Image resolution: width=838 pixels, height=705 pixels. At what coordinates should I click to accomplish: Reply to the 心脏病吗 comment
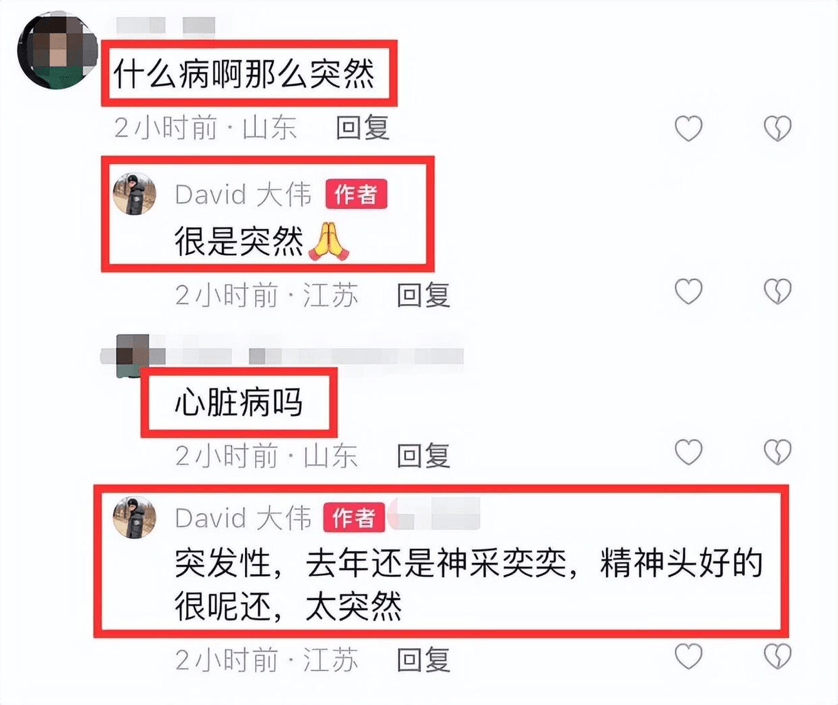424,456
